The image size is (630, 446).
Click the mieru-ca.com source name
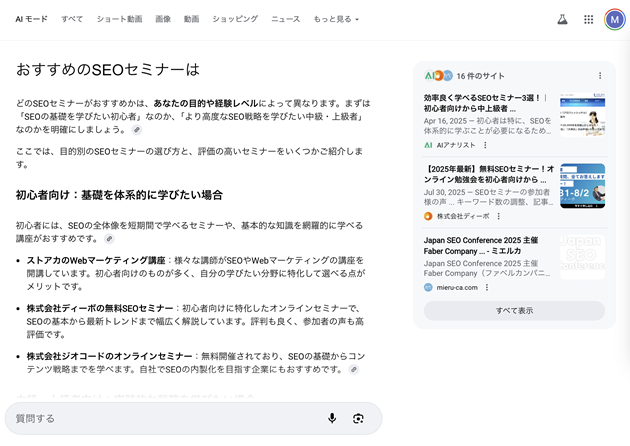457,287
